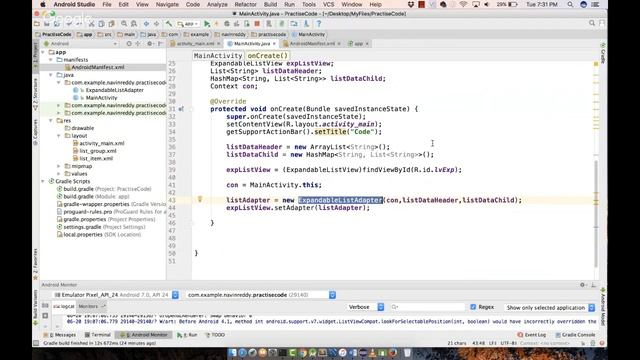Click the yellow intention lightbulb on line 43

200,199
